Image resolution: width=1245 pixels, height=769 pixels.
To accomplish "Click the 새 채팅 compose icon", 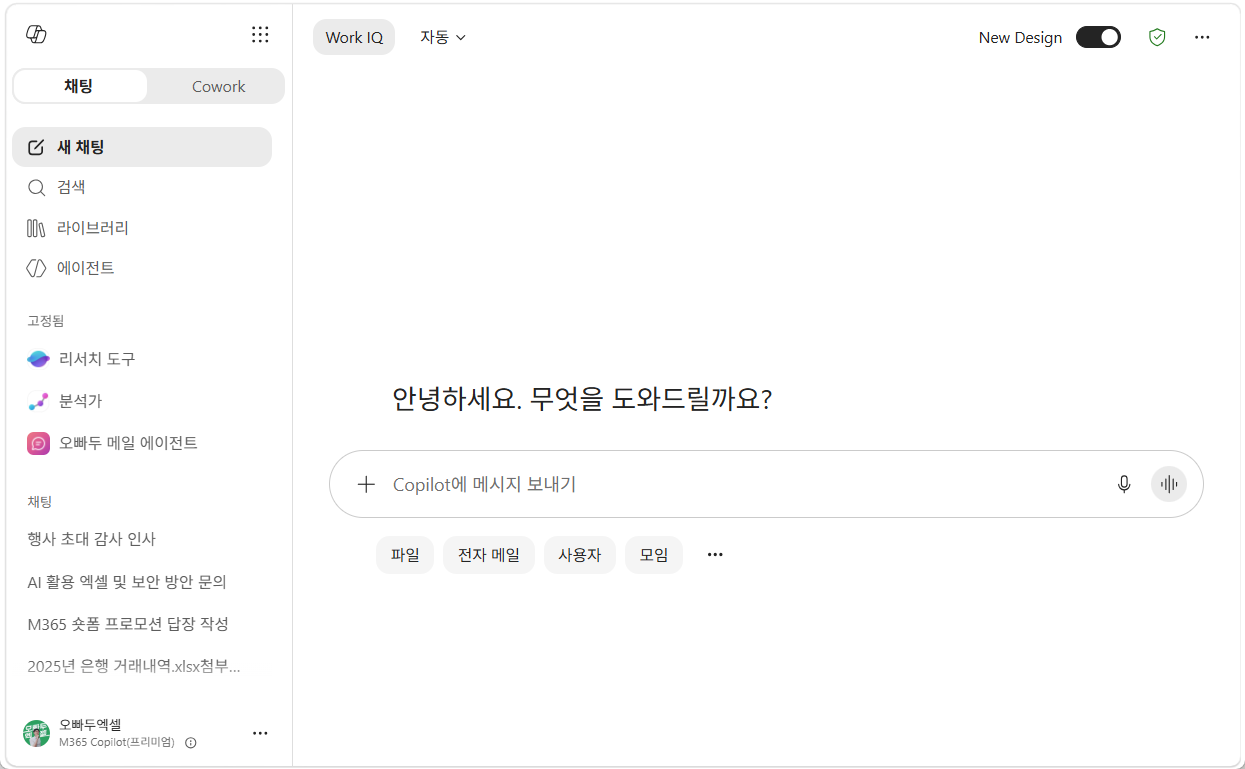I will [x=36, y=147].
